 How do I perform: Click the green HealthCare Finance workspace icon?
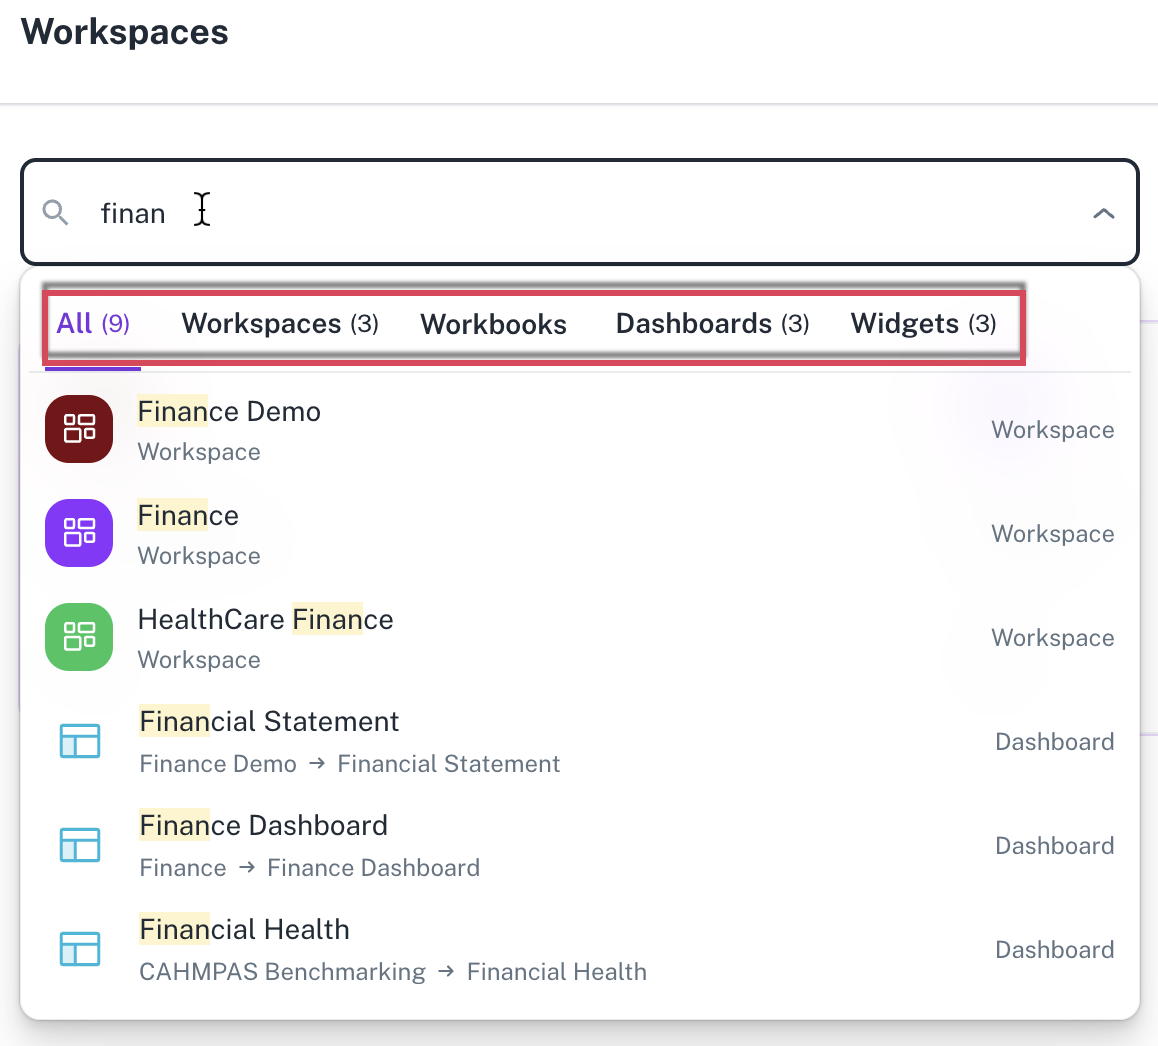(x=79, y=637)
